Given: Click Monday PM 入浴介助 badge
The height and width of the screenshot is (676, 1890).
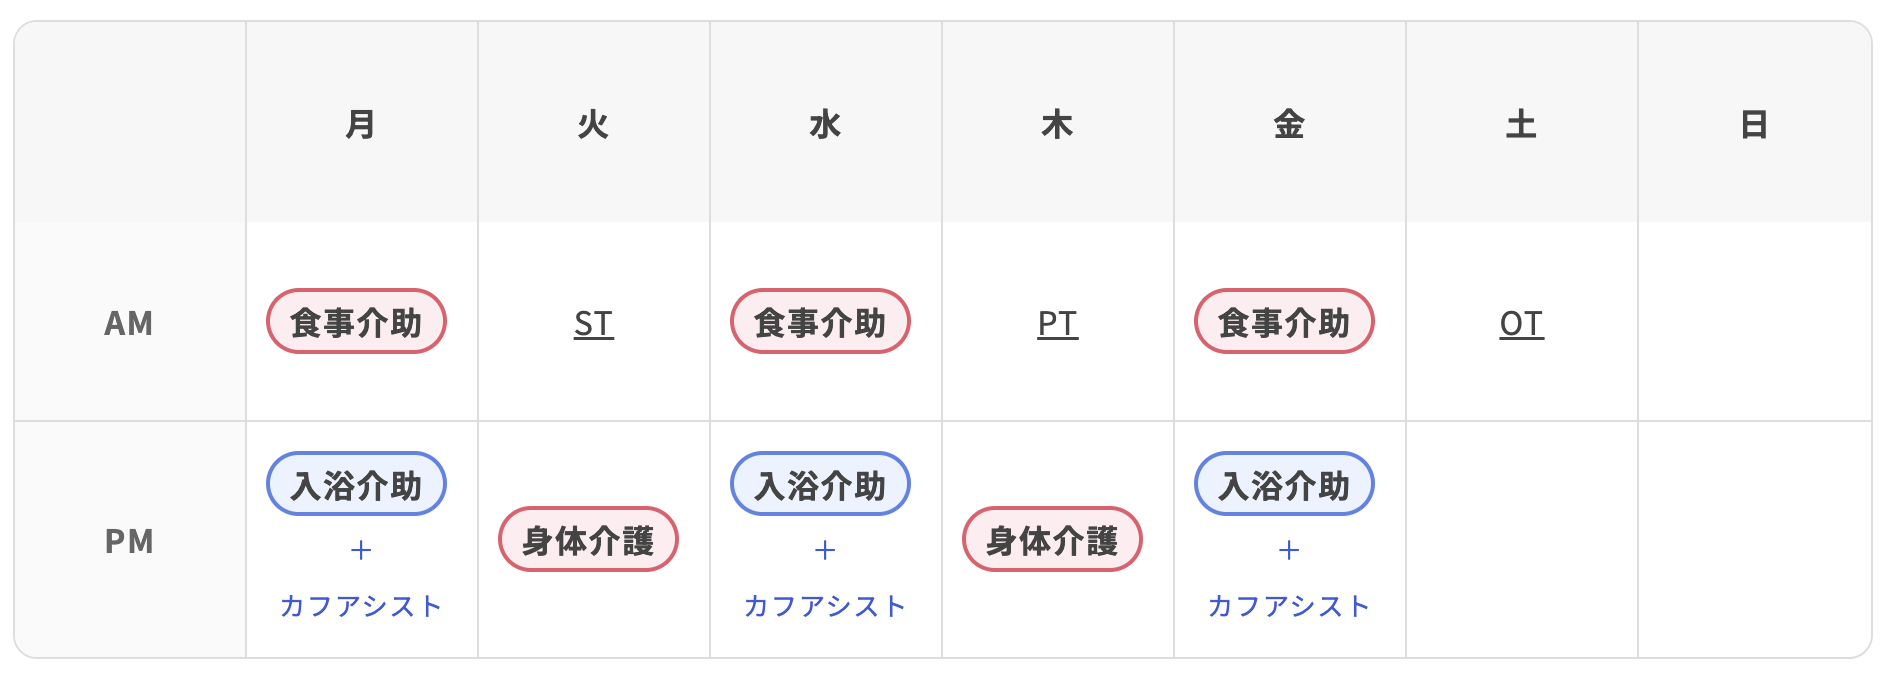Looking at the screenshot, I should click(x=356, y=485).
